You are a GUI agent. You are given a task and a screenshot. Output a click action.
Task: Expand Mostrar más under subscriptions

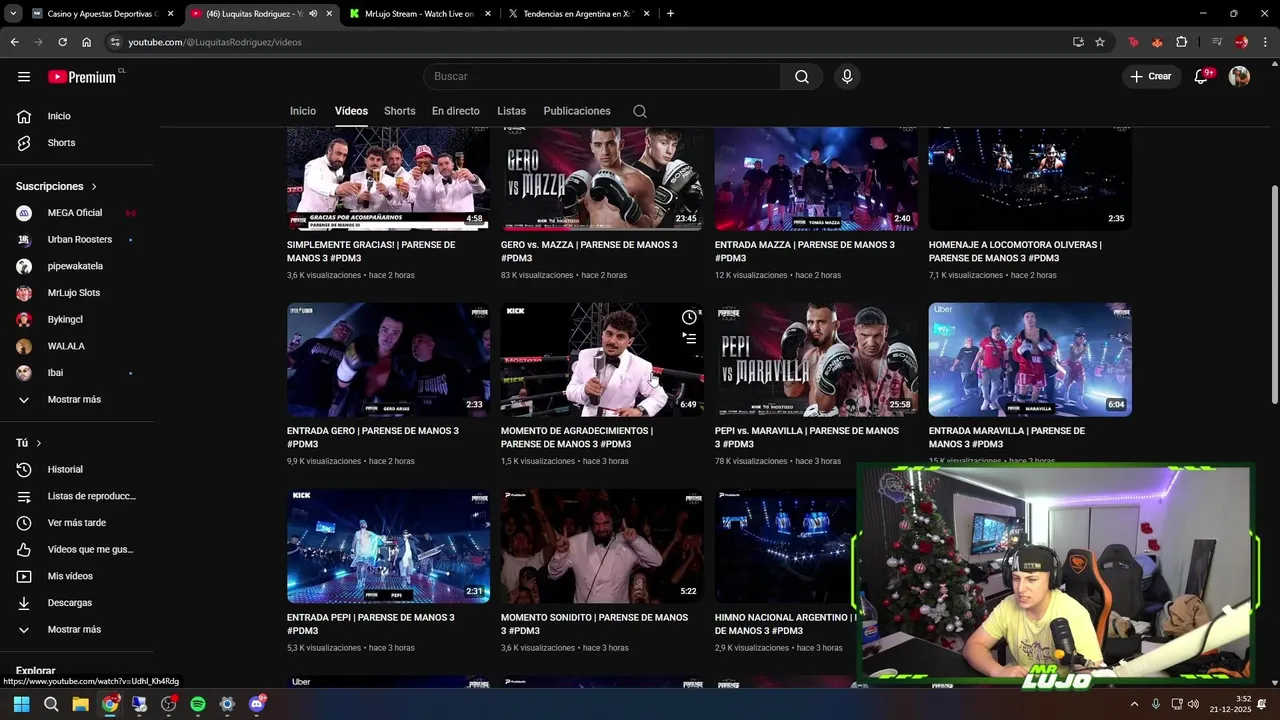pyautogui.click(x=76, y=399)
